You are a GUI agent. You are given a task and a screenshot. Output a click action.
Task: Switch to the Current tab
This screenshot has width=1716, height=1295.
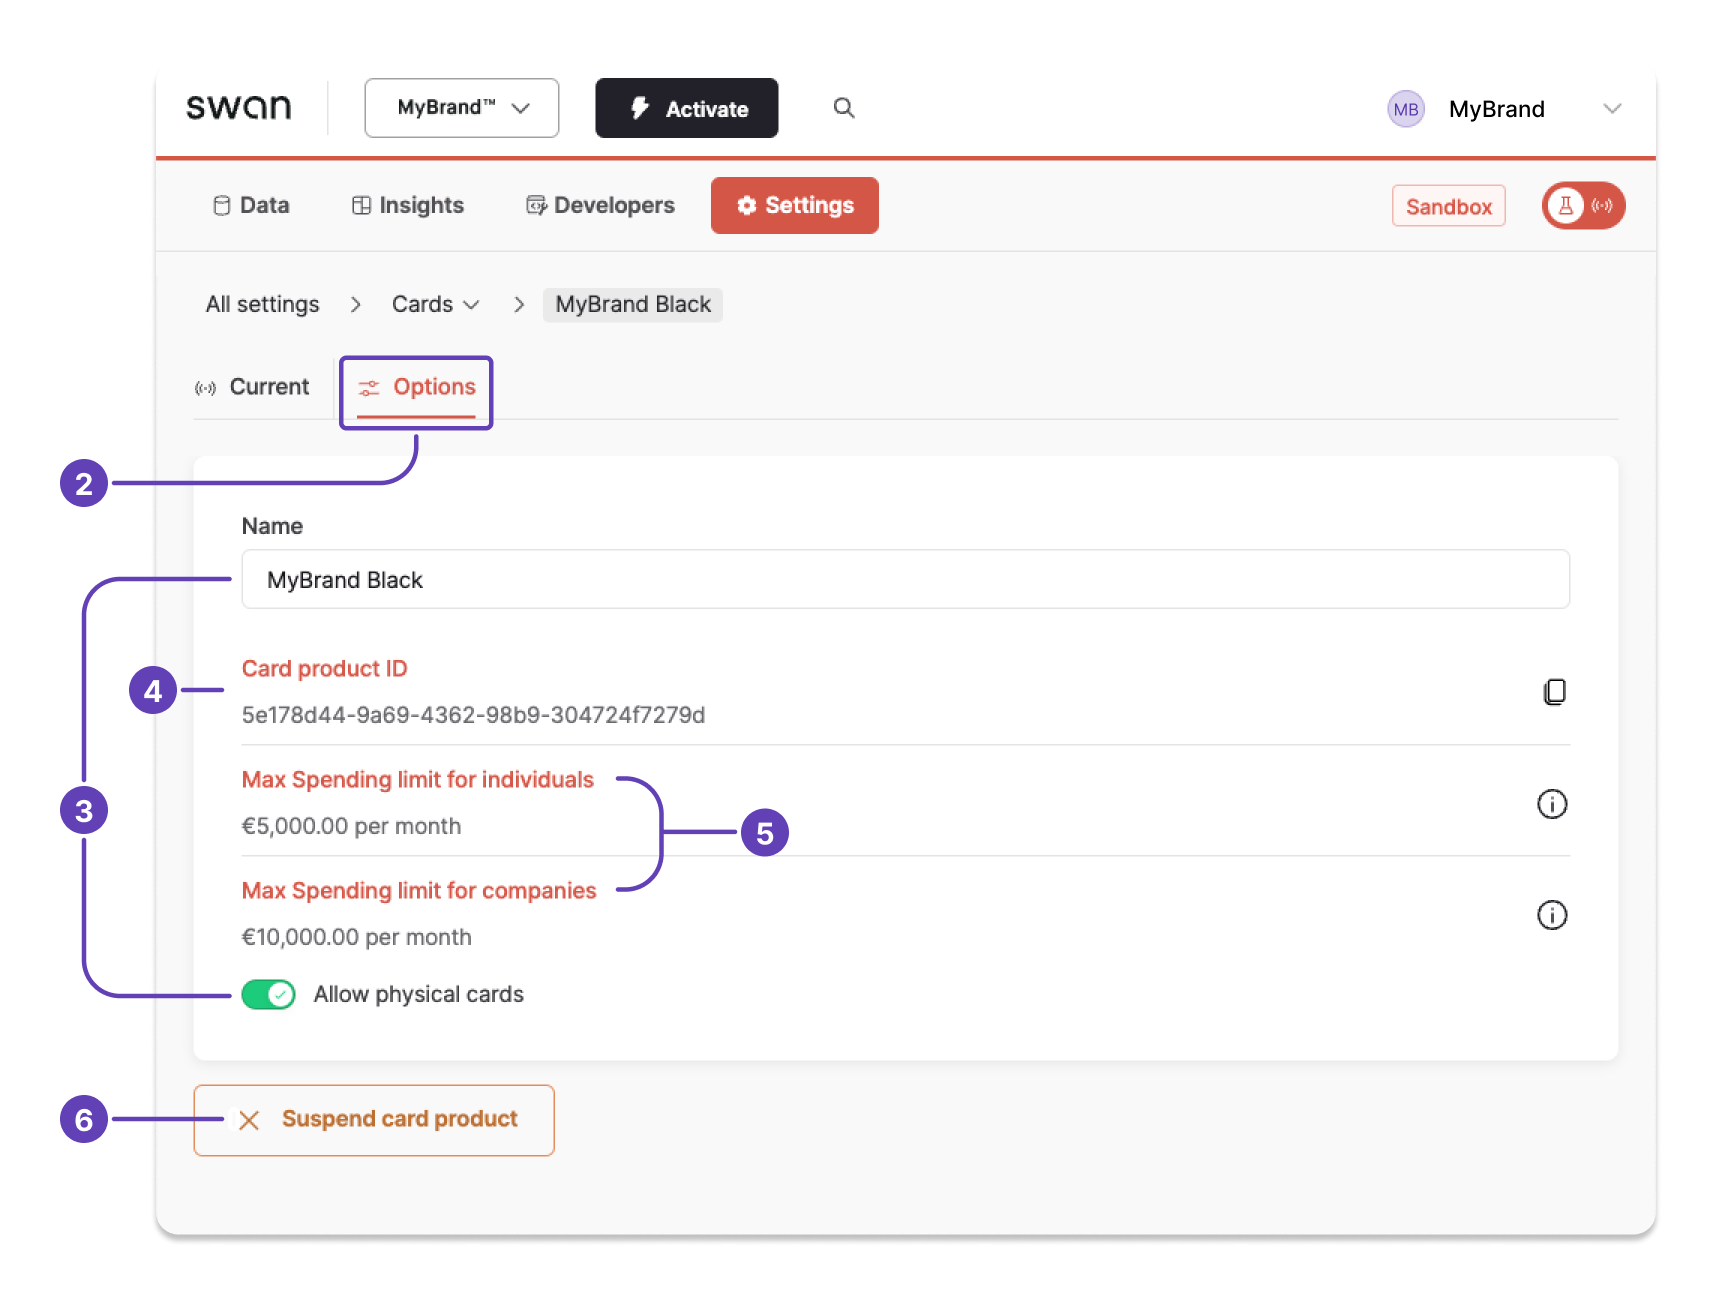[x=254, y=387]
